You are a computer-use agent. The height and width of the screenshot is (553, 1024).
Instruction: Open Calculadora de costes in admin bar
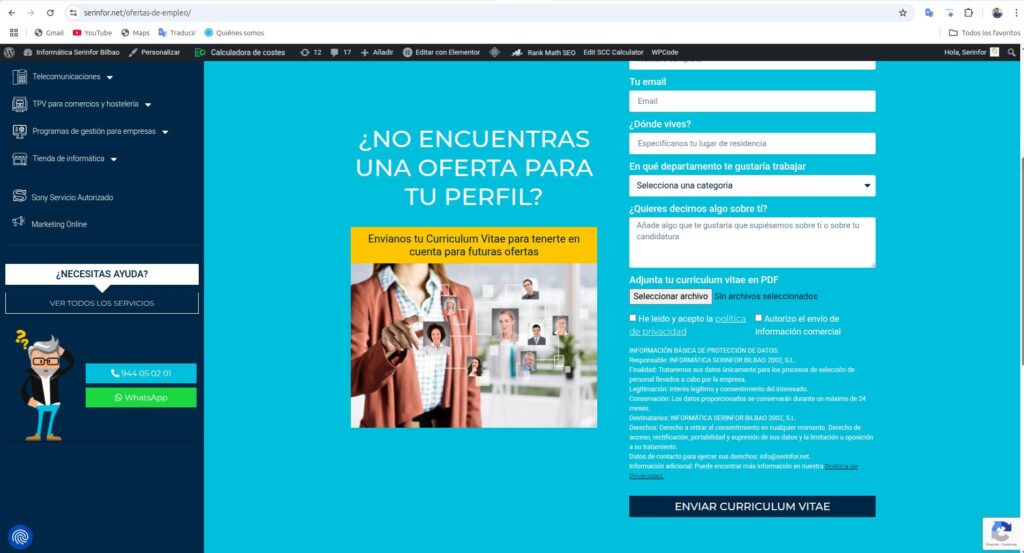pos(240,52)
